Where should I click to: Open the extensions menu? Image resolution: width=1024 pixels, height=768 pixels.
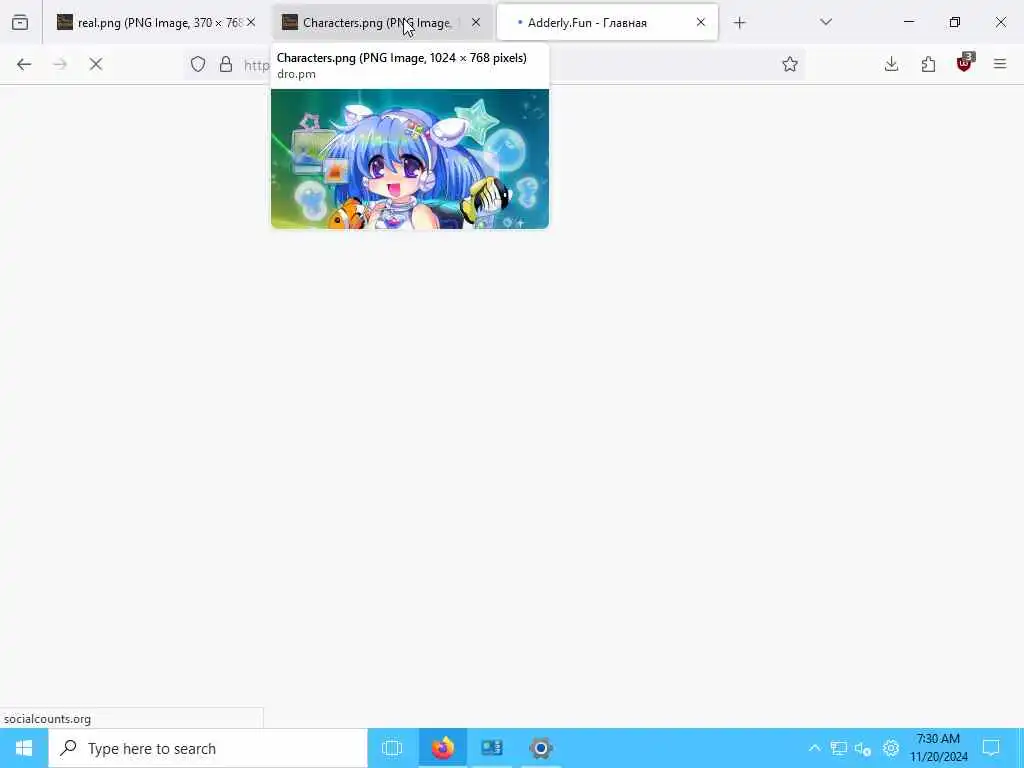pyautogui.click(x=928, y=65)
